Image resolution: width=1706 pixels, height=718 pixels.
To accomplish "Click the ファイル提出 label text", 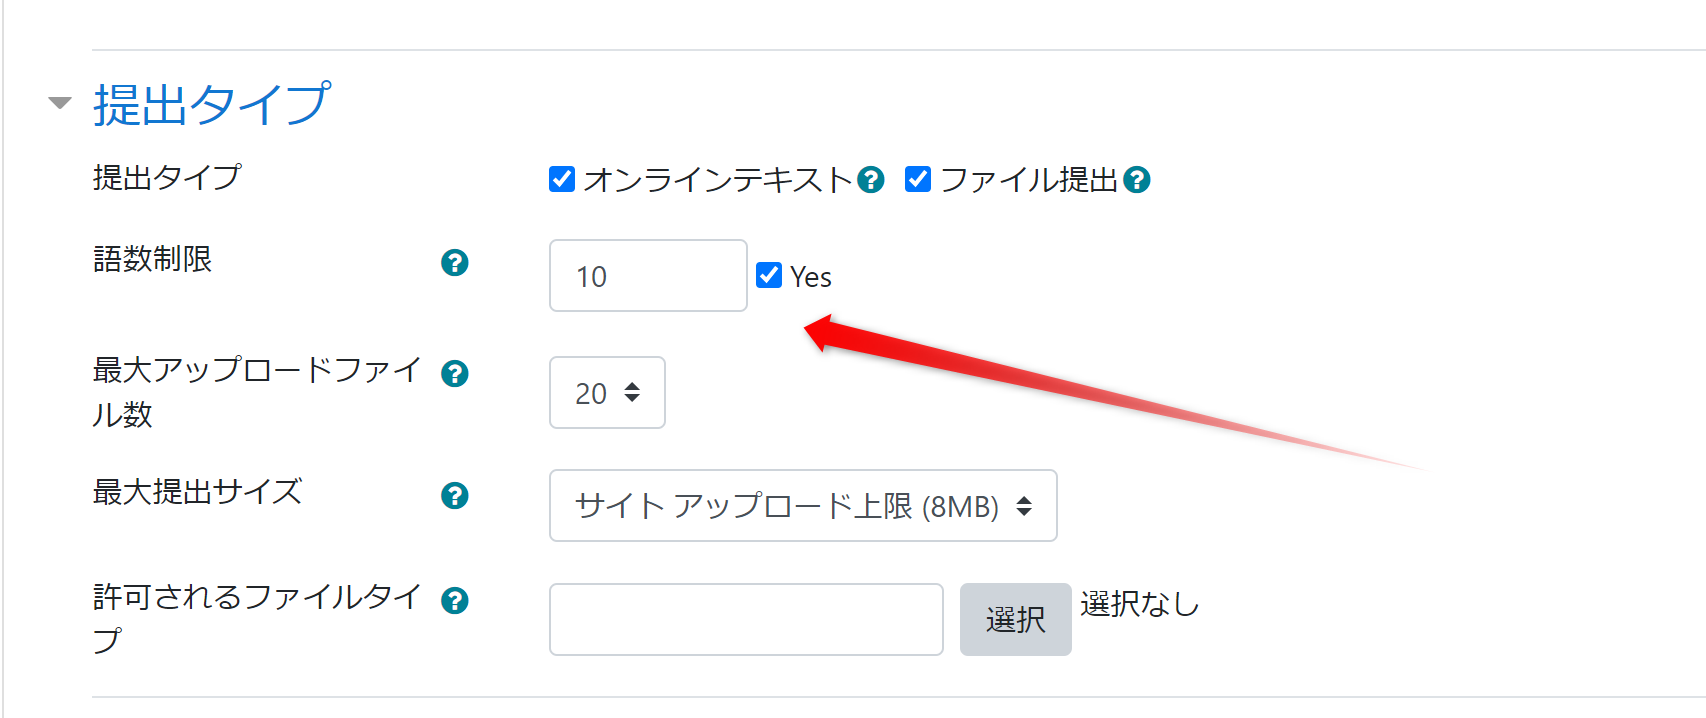I will (x=1029, y=180).
